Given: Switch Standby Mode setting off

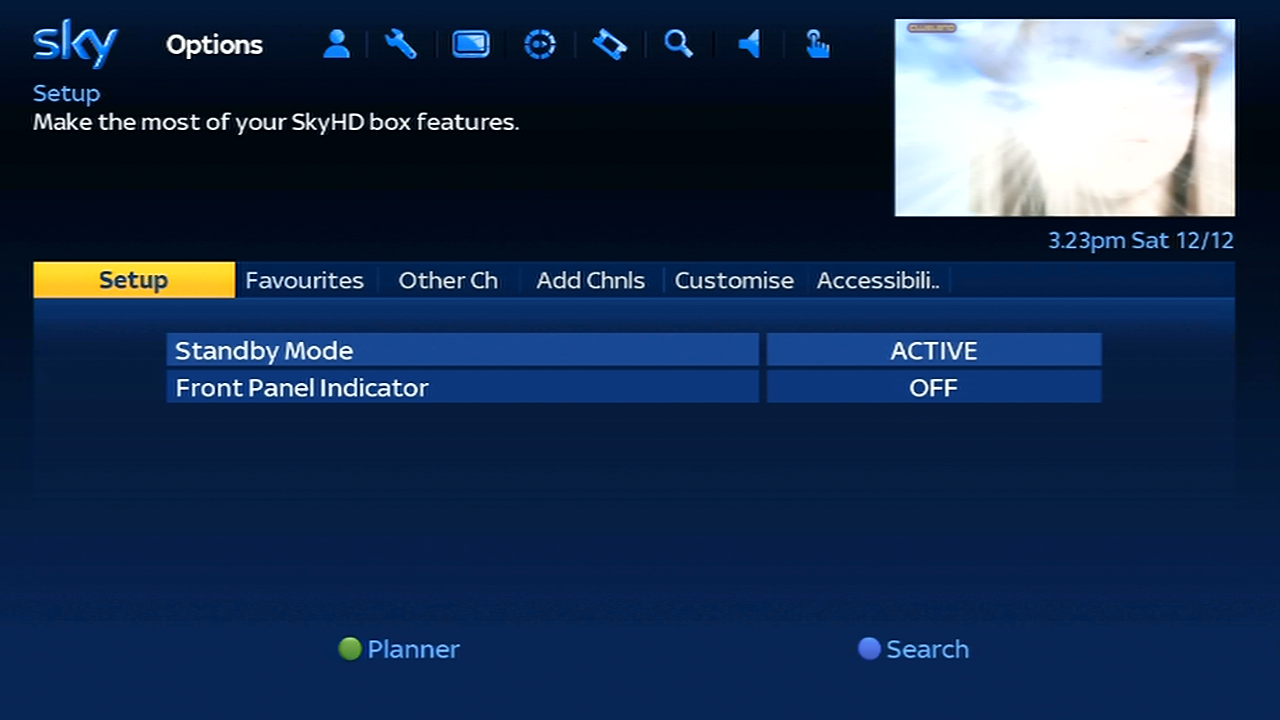Looking at the screenshot, I should coord(933,351).
